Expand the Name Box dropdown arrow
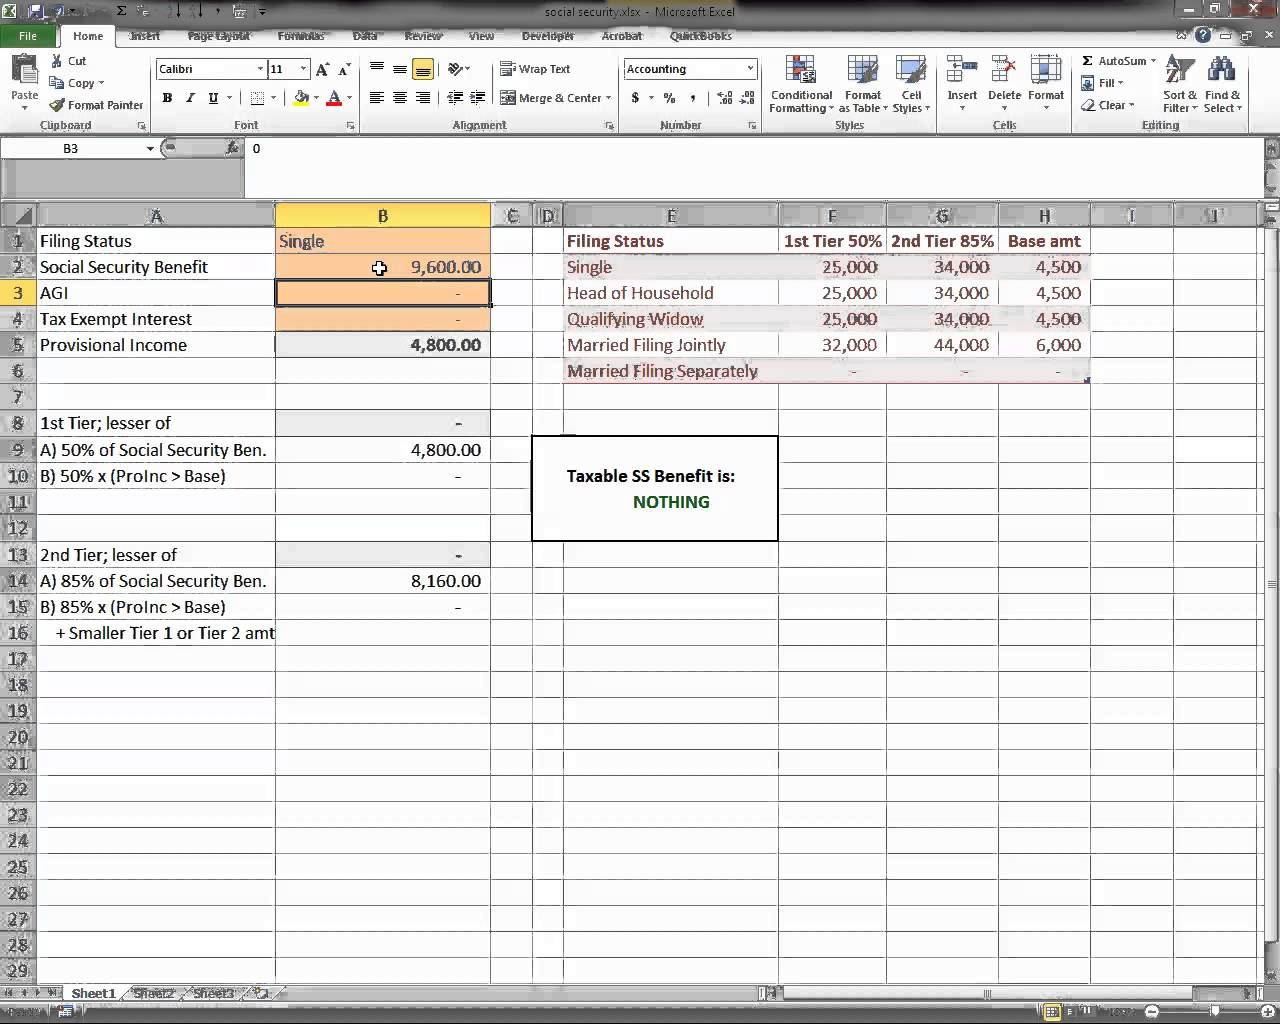1280x1024 pixels. pos(150,148)
